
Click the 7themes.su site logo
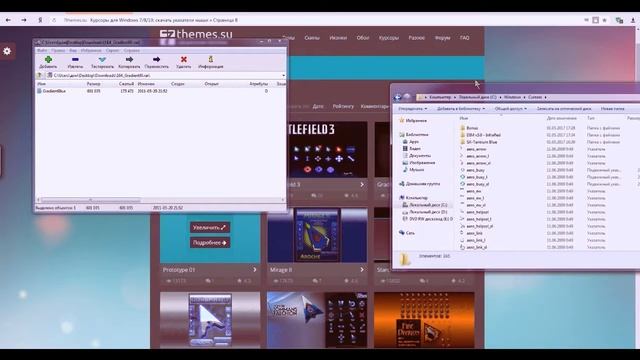pyautogui.click(x=196, y=34)
